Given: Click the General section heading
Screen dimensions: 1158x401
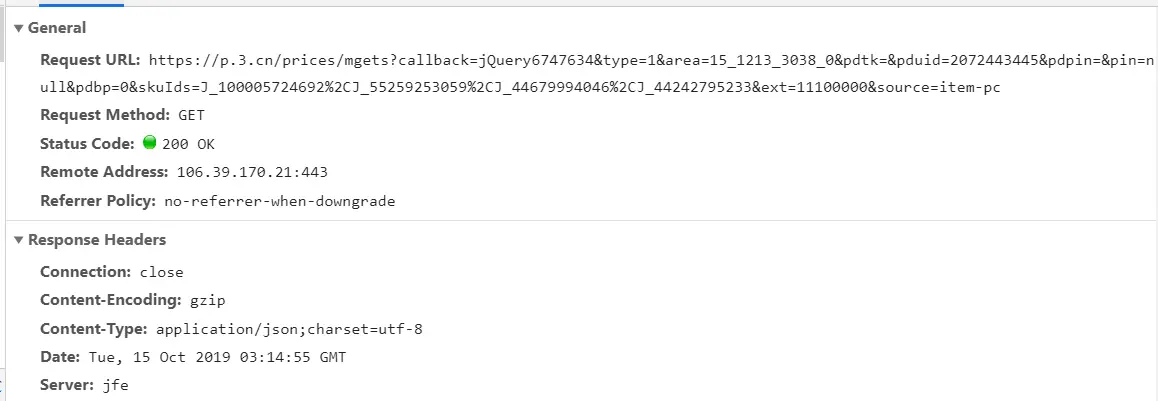Looking at the screenshot, I should point(57,28).
